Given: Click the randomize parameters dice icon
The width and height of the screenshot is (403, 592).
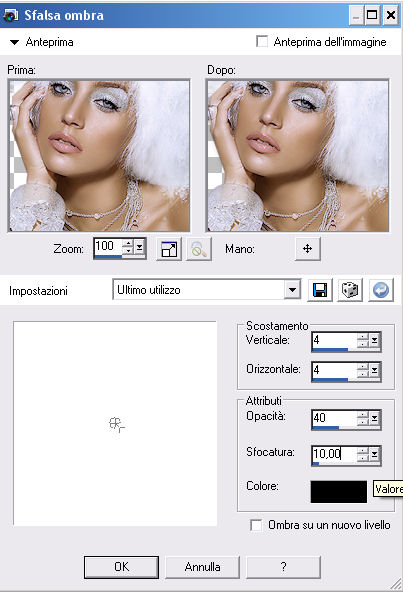Looking at the screenshot, I should click(x=350, y=290).
